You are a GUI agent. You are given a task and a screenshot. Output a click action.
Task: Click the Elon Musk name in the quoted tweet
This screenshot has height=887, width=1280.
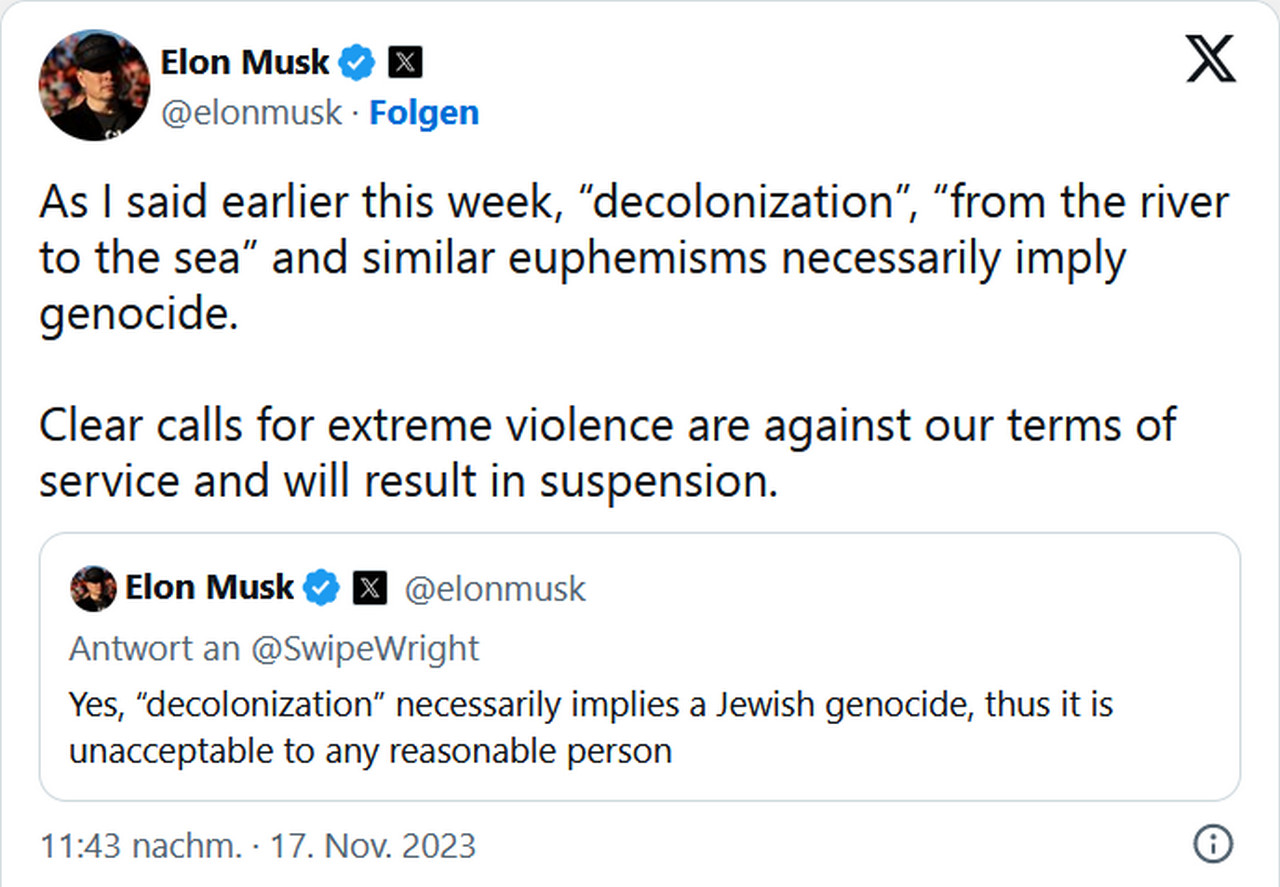[209, 588]
